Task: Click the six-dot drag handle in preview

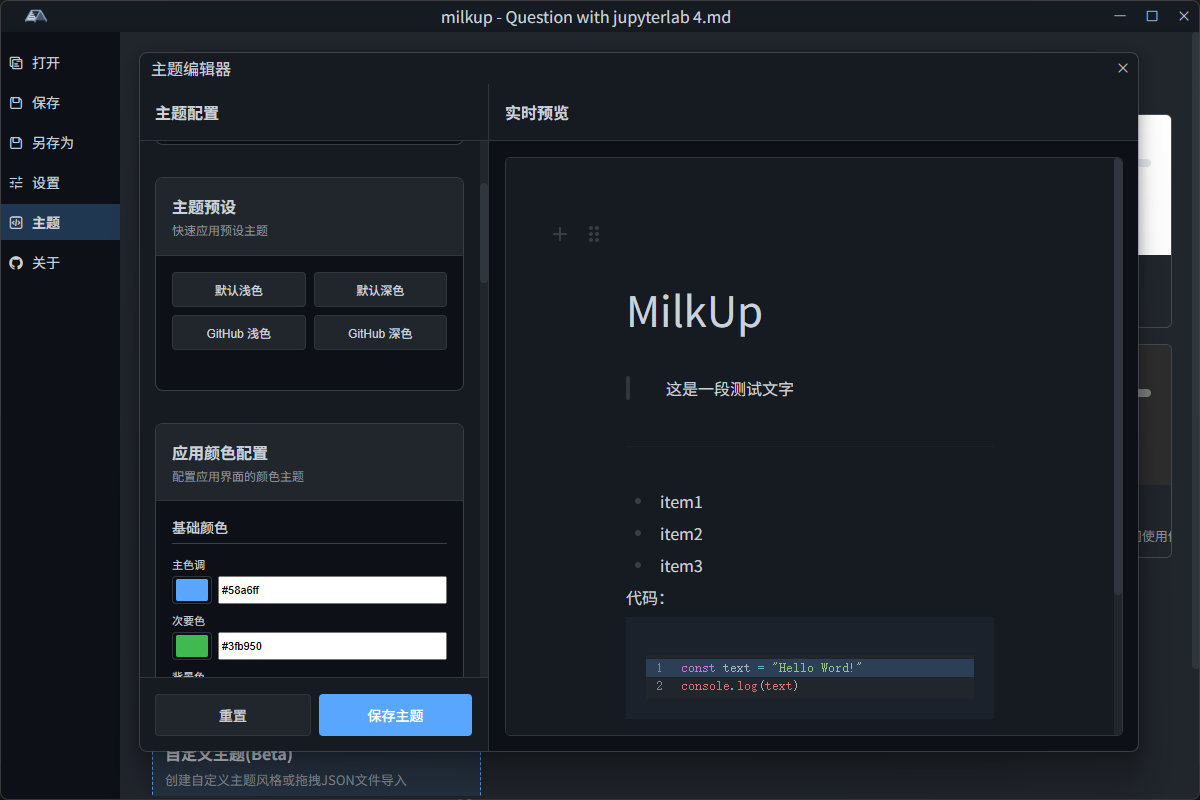Action: (594, 233)
